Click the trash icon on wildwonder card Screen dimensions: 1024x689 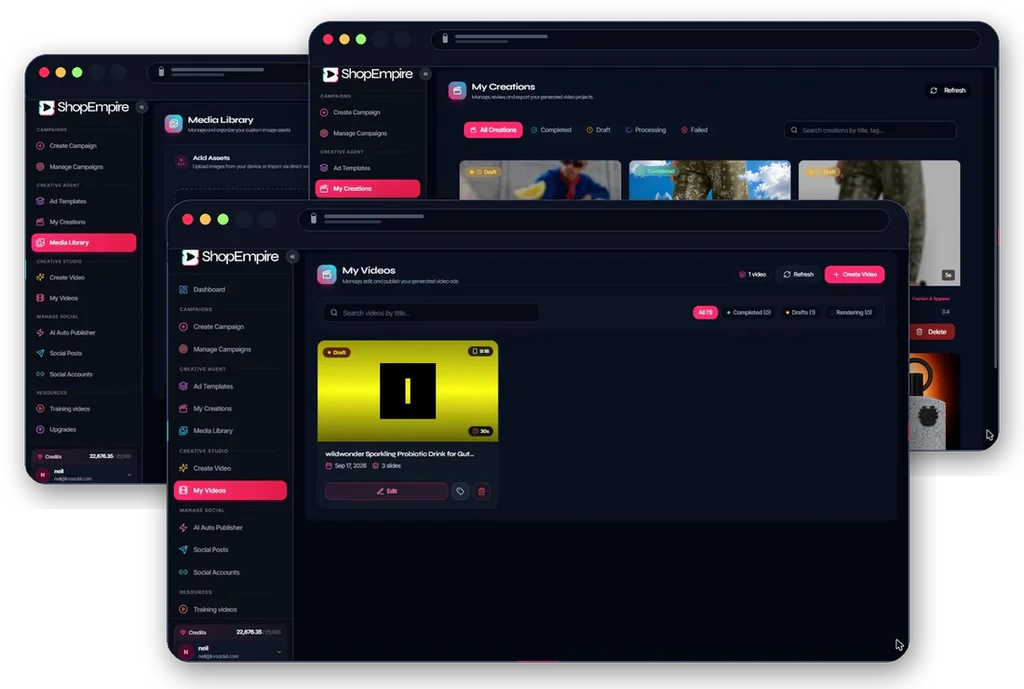point(482,491)
